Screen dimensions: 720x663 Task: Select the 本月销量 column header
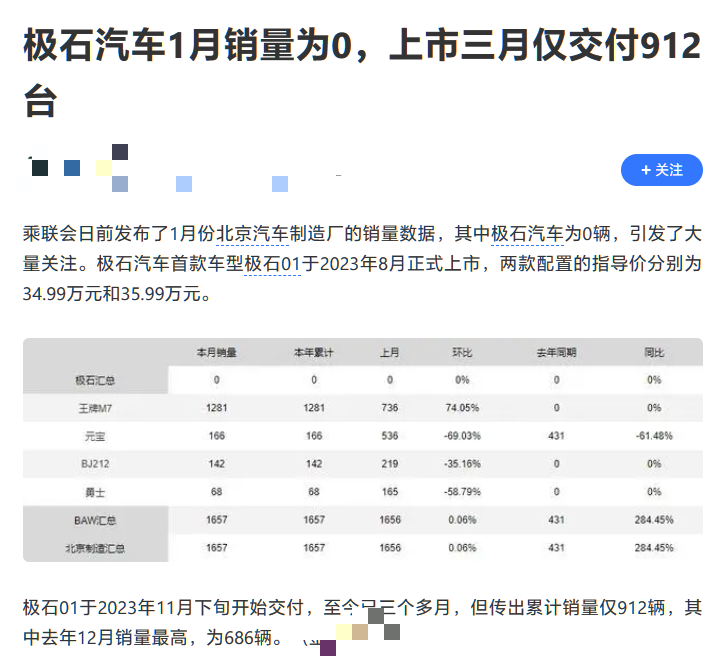pos(216,353)
